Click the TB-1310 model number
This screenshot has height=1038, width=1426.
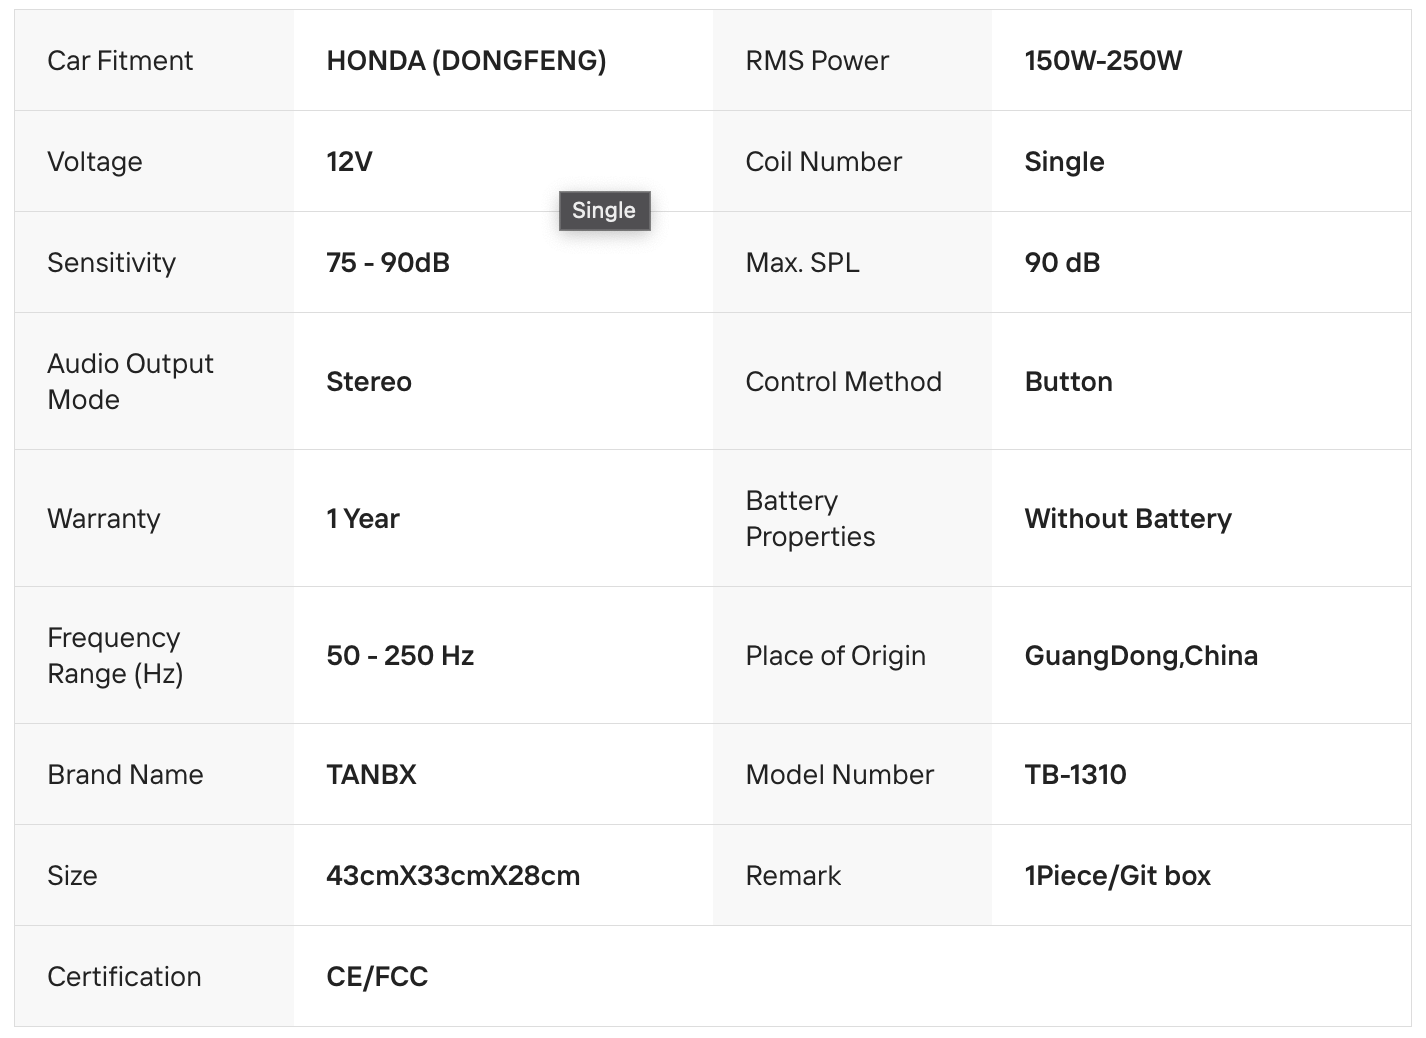click(1075, 775)
